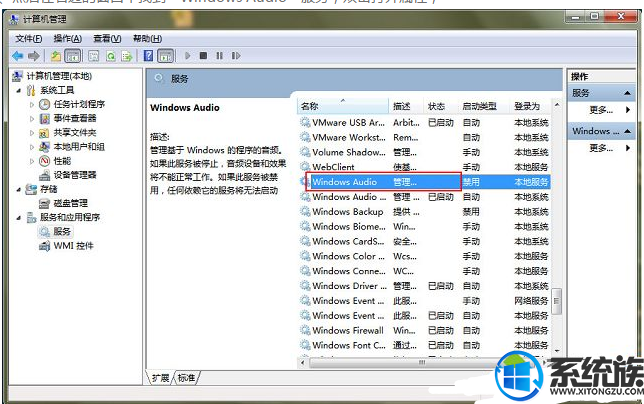Select 共享文件夹 in the tree
The width and height of the screenshot is (644, 404).
click(75, 133)
